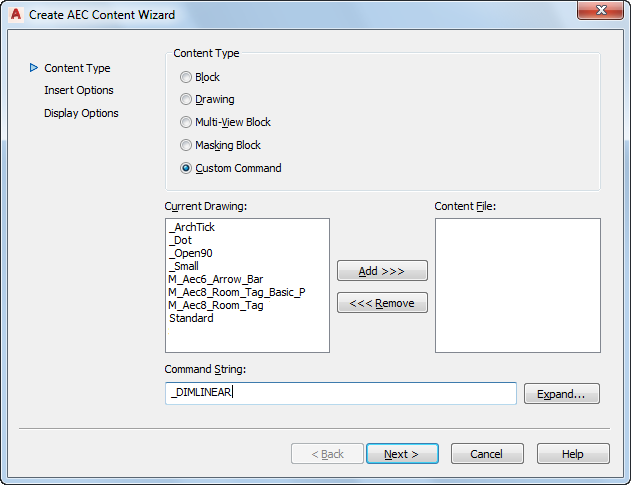Select the Block radio button
This screenshot has width=631, height=485.
[186, 77]
